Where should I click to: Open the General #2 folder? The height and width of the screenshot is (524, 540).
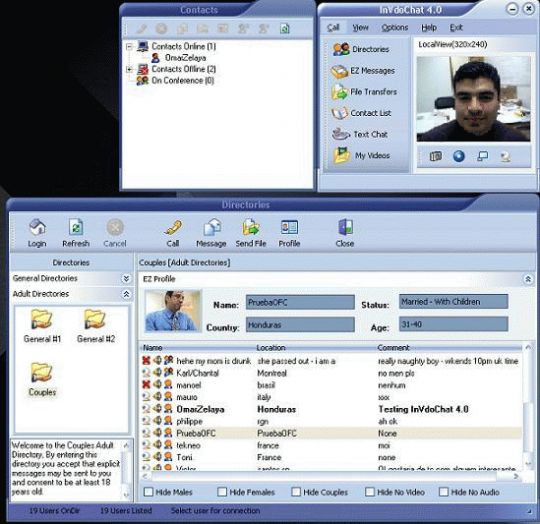pos(96,326)
